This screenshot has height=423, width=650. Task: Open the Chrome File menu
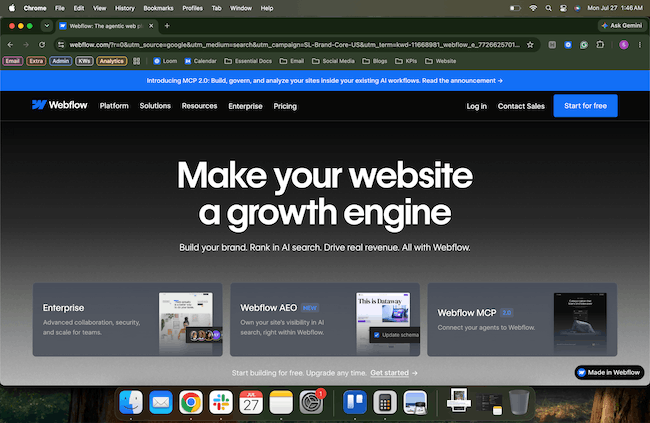[x=60, y=8]
